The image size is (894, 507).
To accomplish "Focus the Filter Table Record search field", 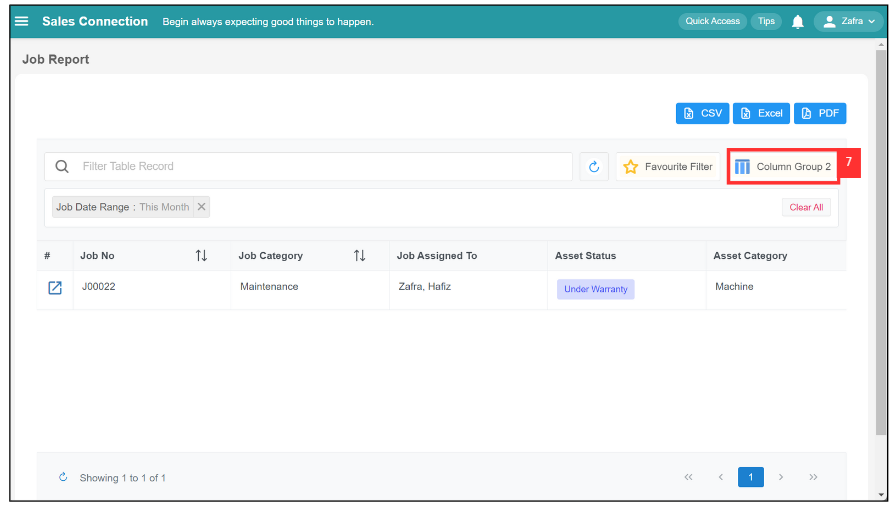I will [308, 167].
